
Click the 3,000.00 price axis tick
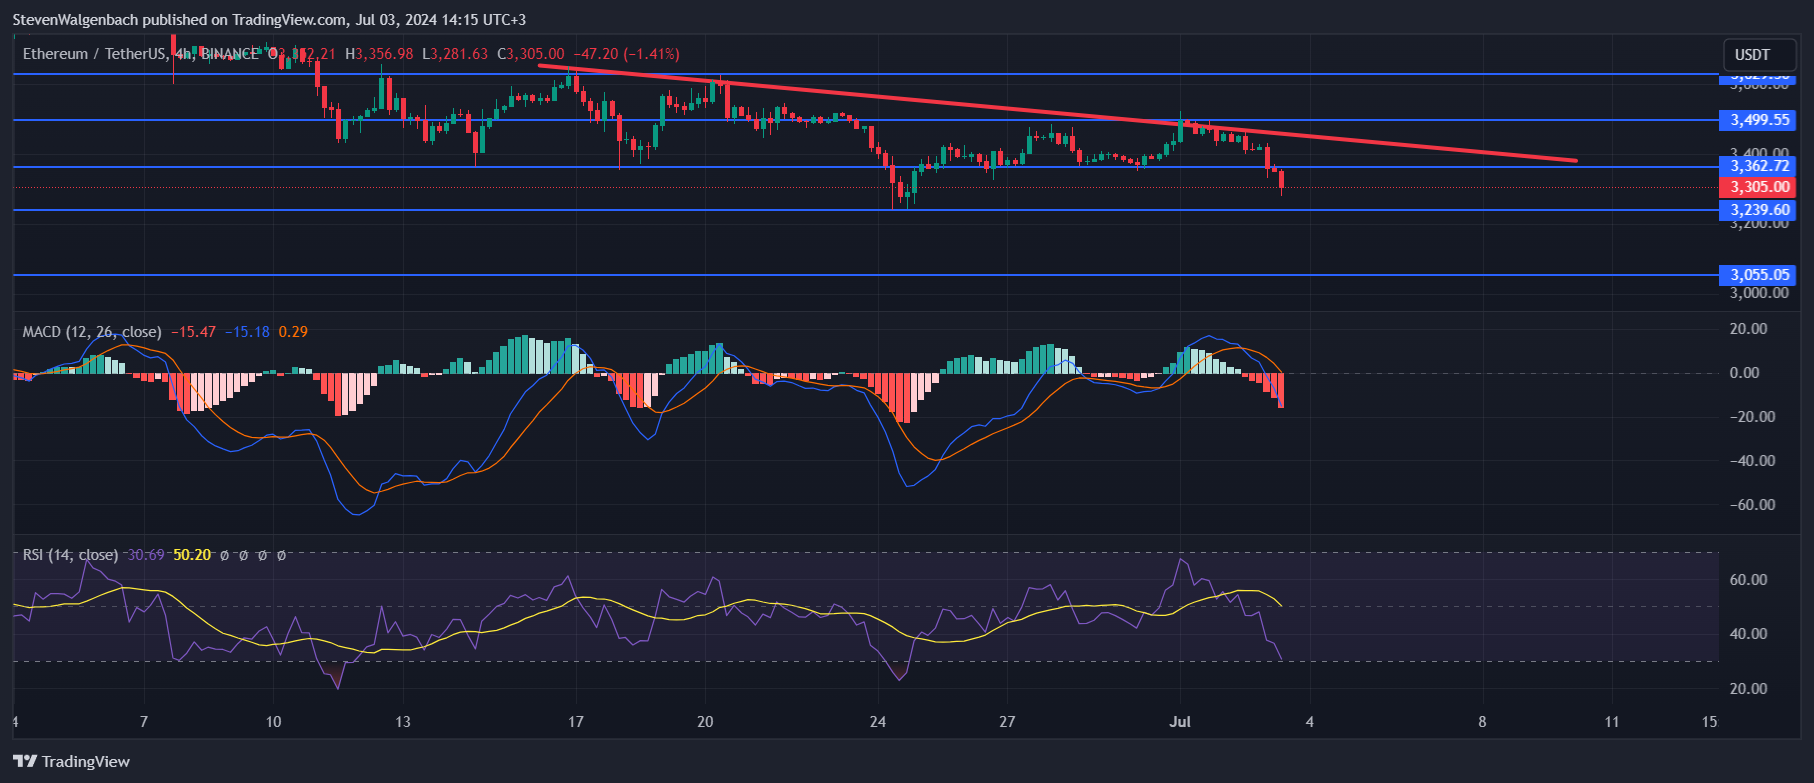(1760, 293)
